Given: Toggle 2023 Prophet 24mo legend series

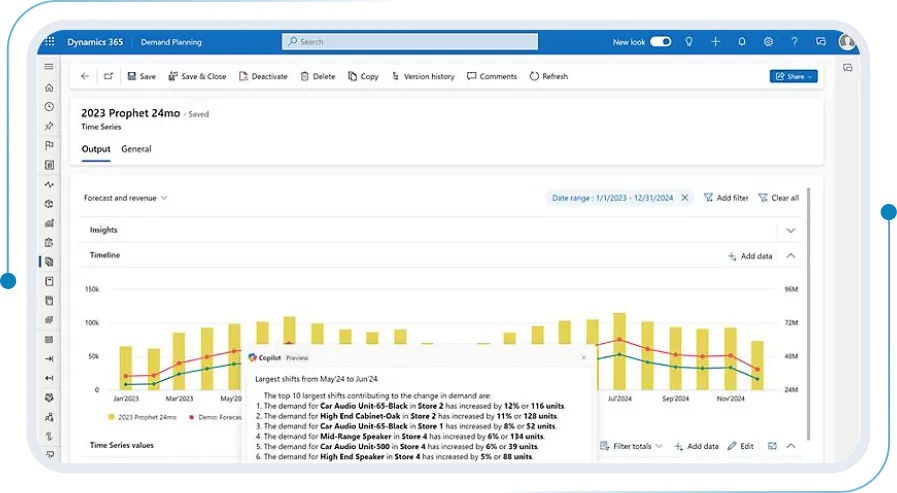Looking at the screenshot, I should click(x=142, y=417).
